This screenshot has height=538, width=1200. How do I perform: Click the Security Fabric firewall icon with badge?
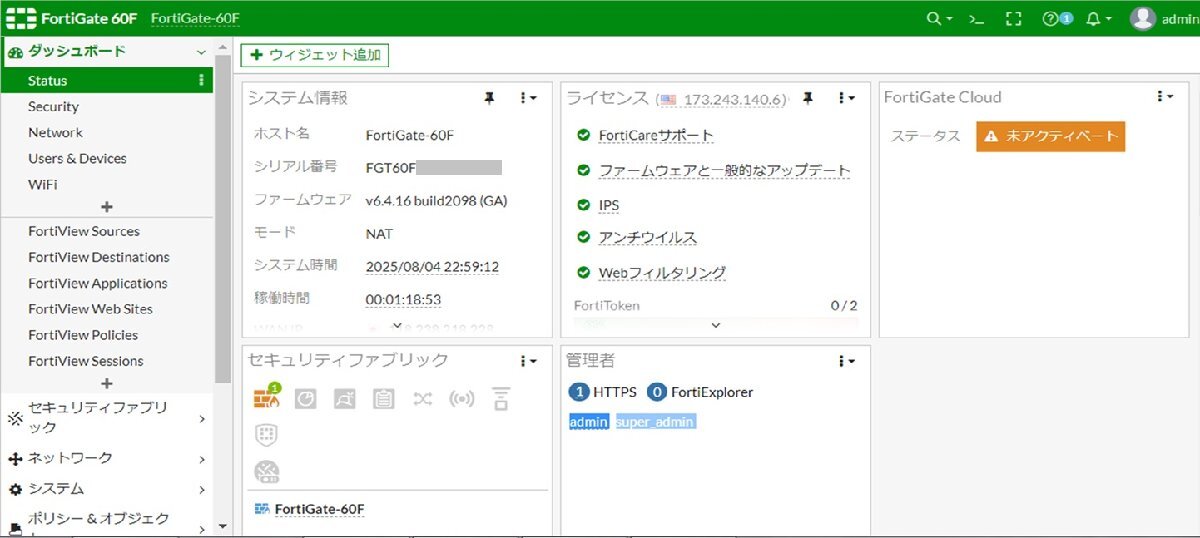pyautogui.click(x=266, y=398)
